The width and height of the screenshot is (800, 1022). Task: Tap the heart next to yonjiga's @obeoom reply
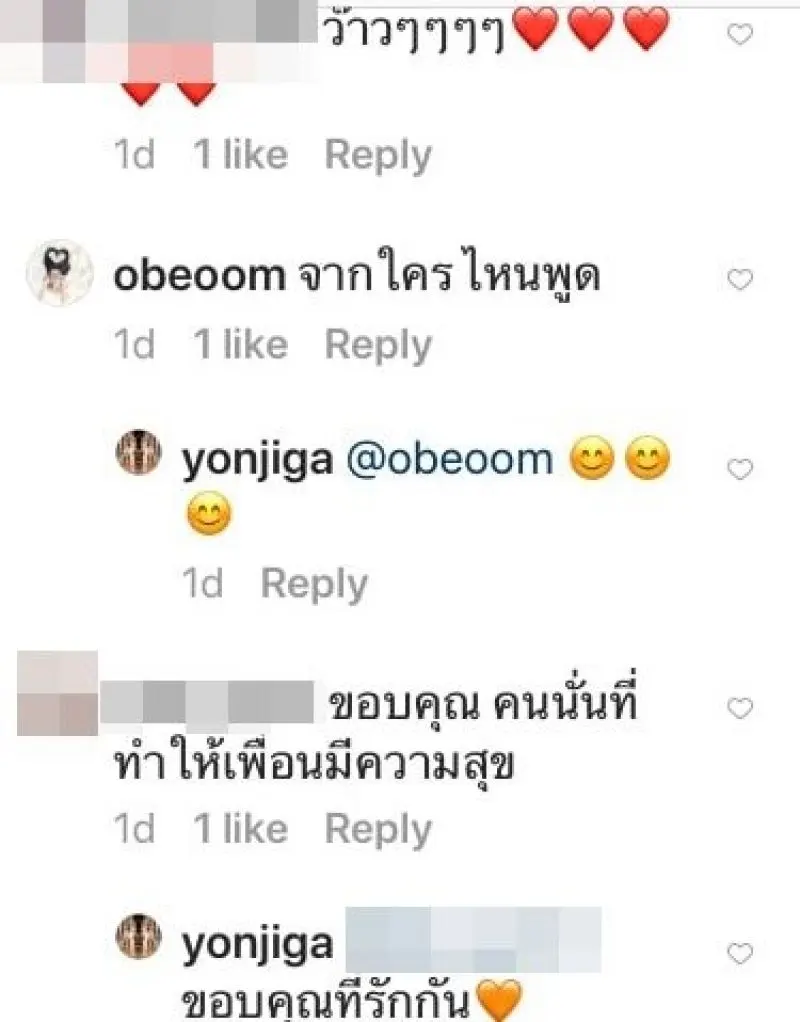pyautogui.click(x=739, y=469)
